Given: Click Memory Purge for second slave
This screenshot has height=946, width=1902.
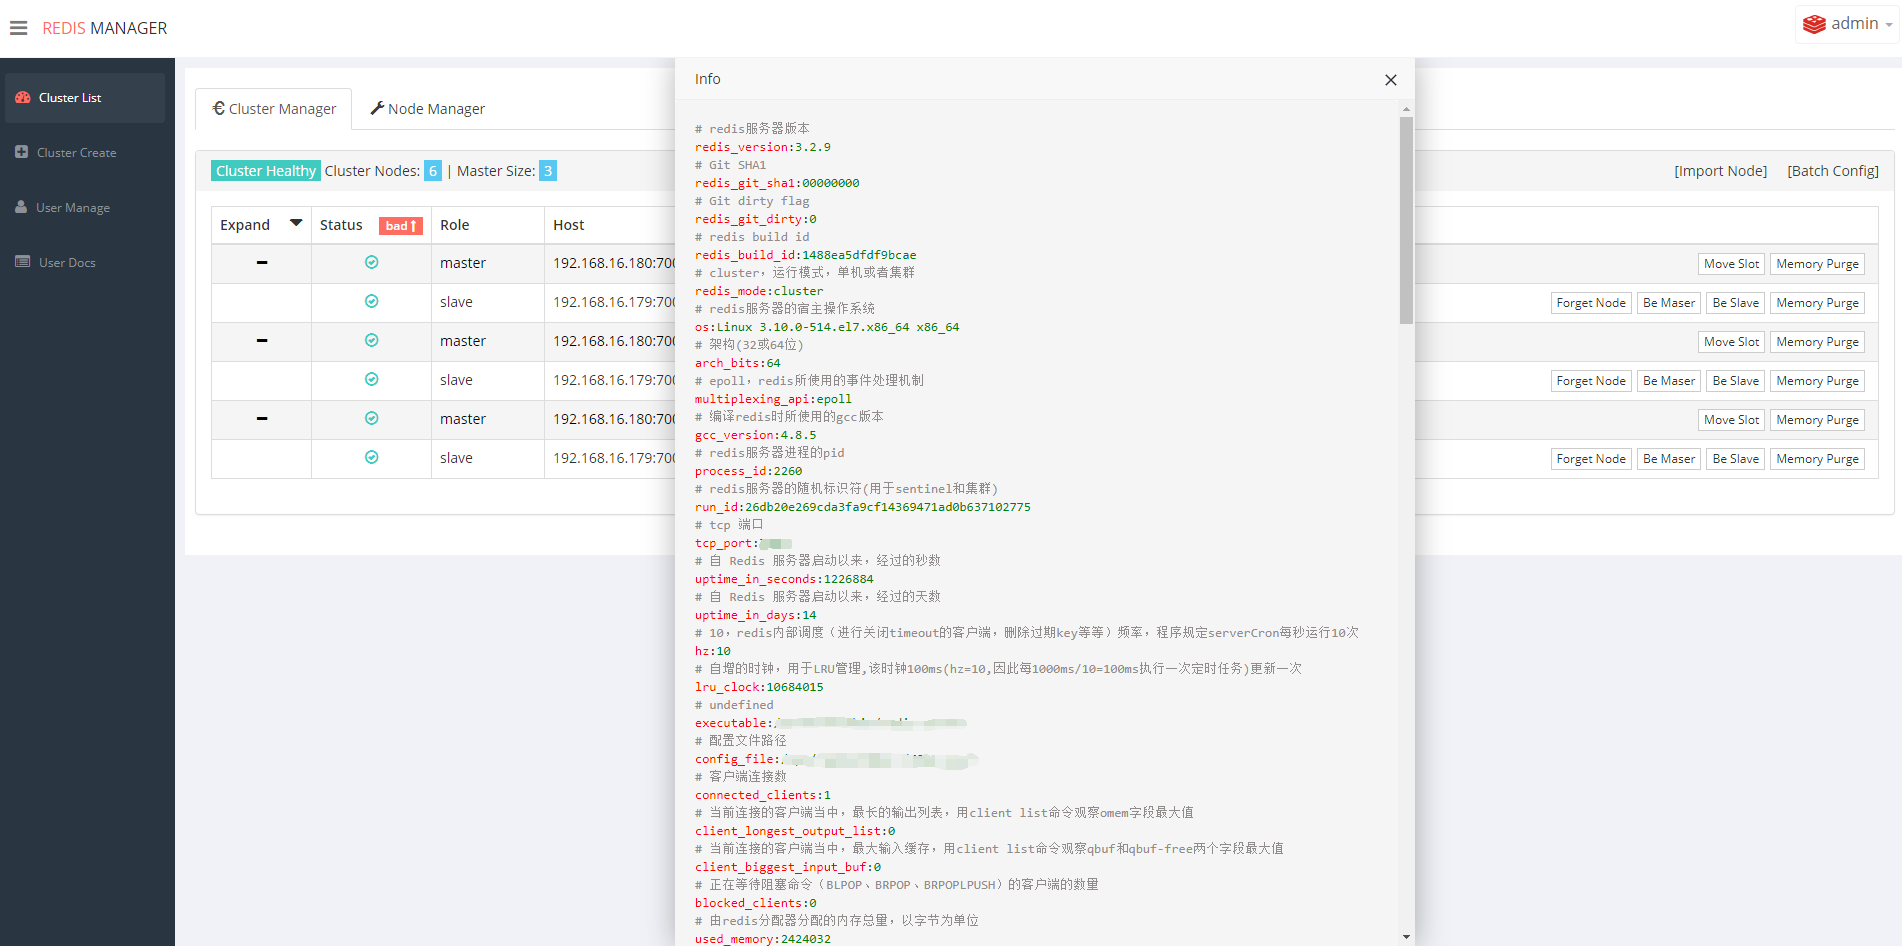Looking at the screenshot, I should (1817, 381).
